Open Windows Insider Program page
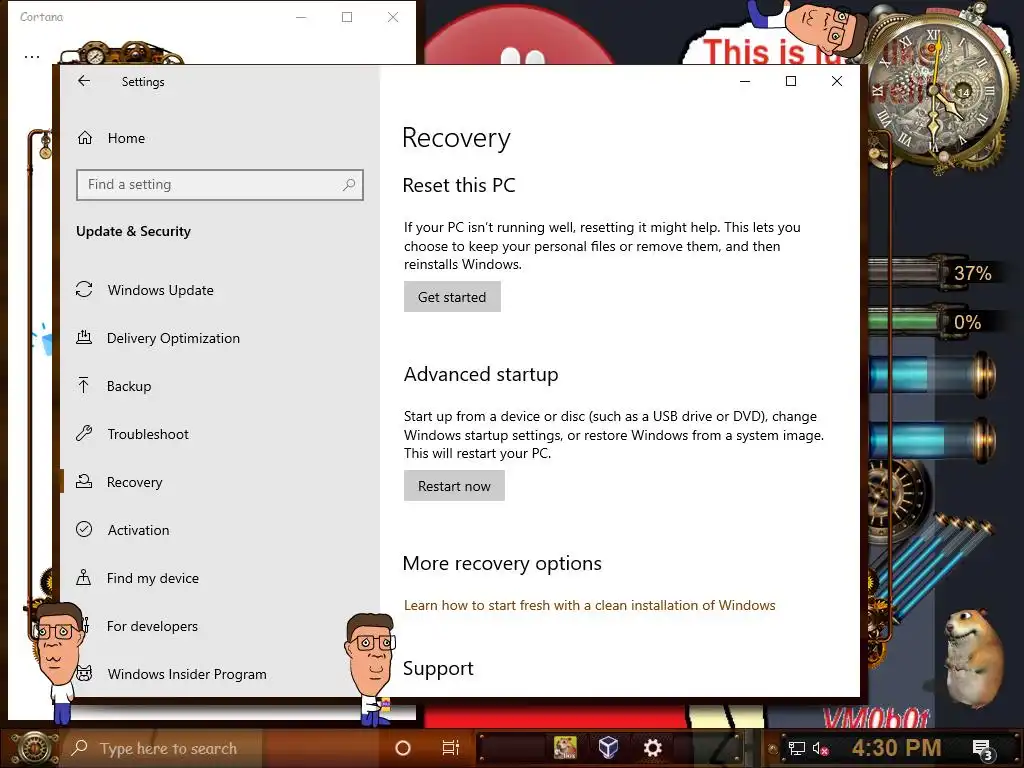The image size is (1024, 768). coord(187,674)
